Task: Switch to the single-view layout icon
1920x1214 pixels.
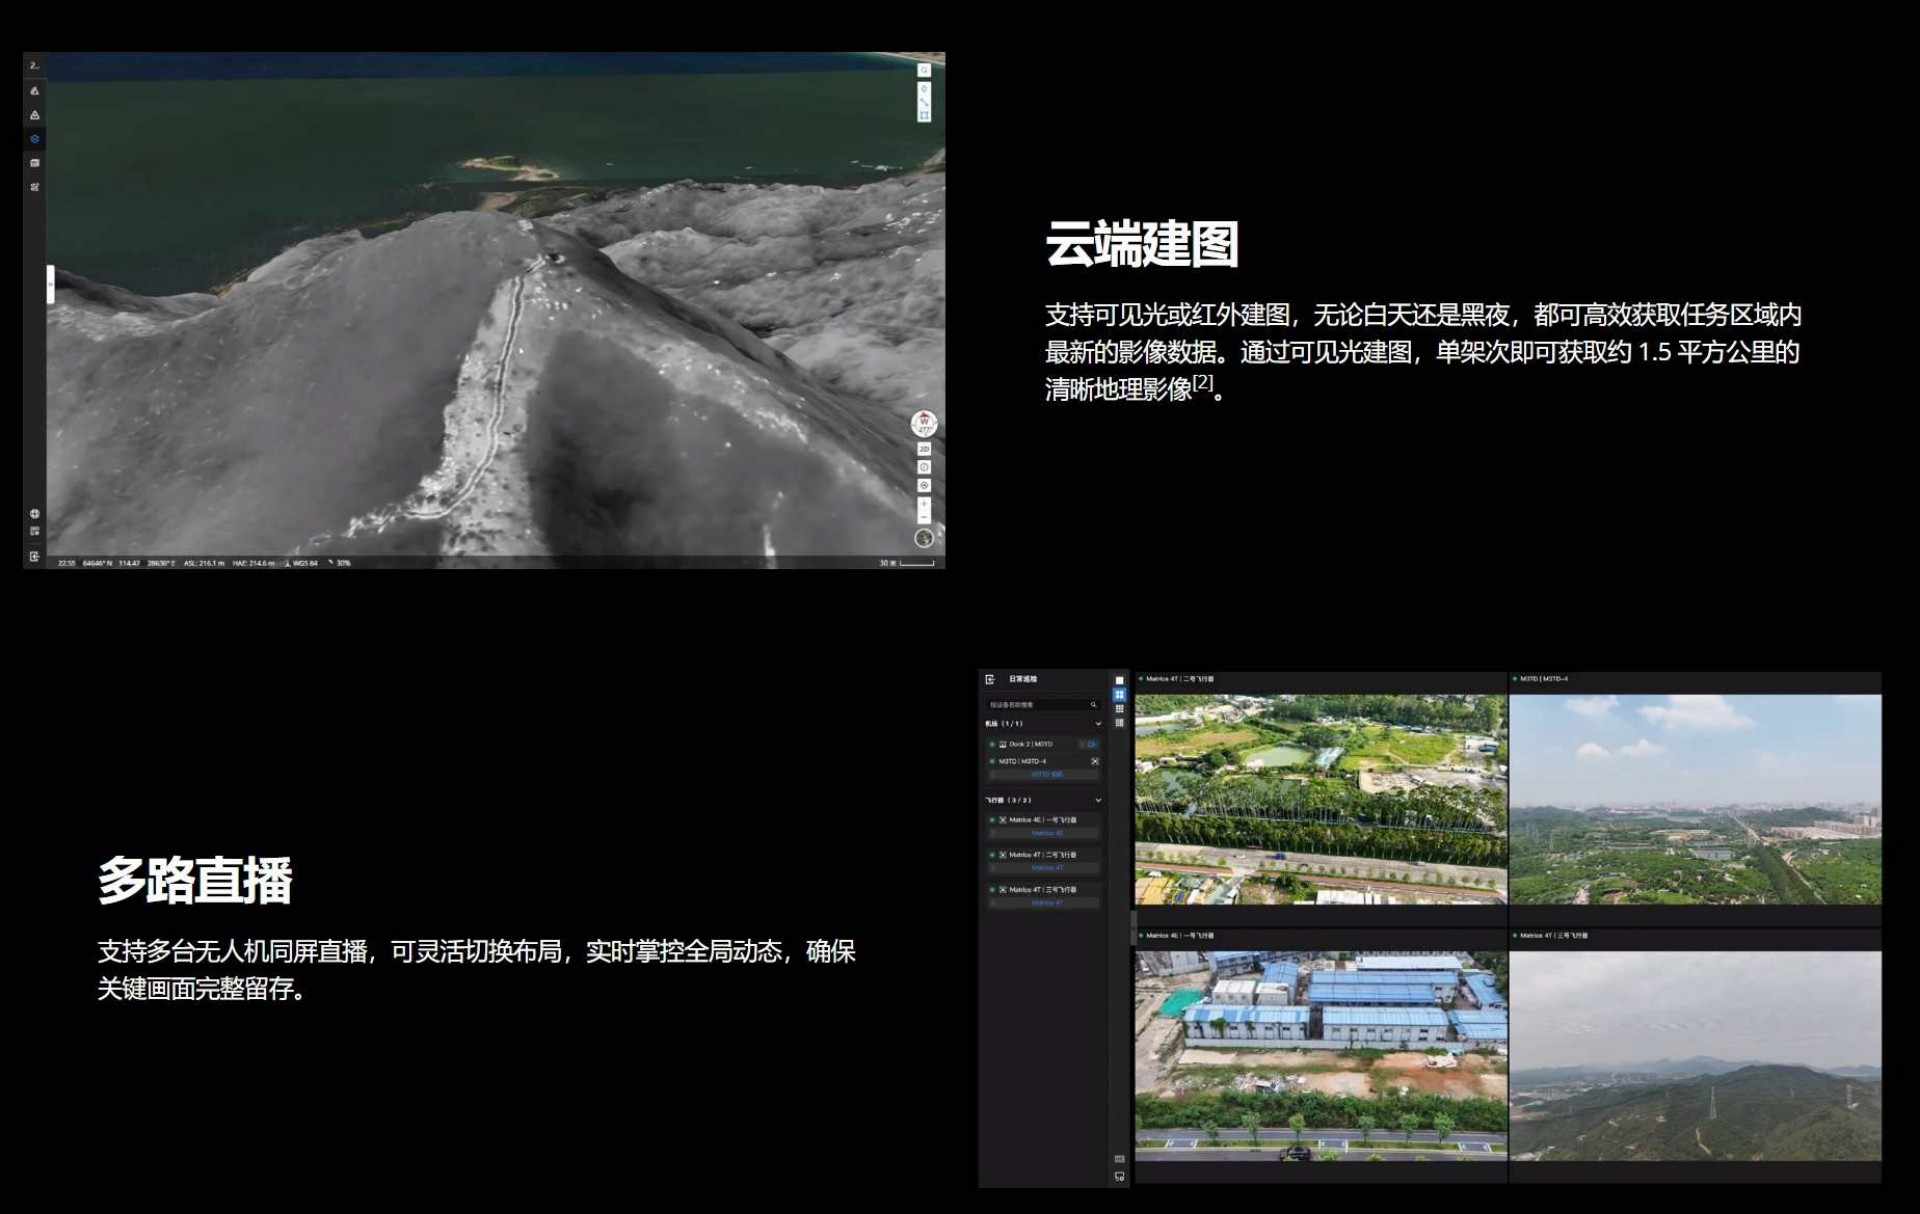Action: (1119, 680)
